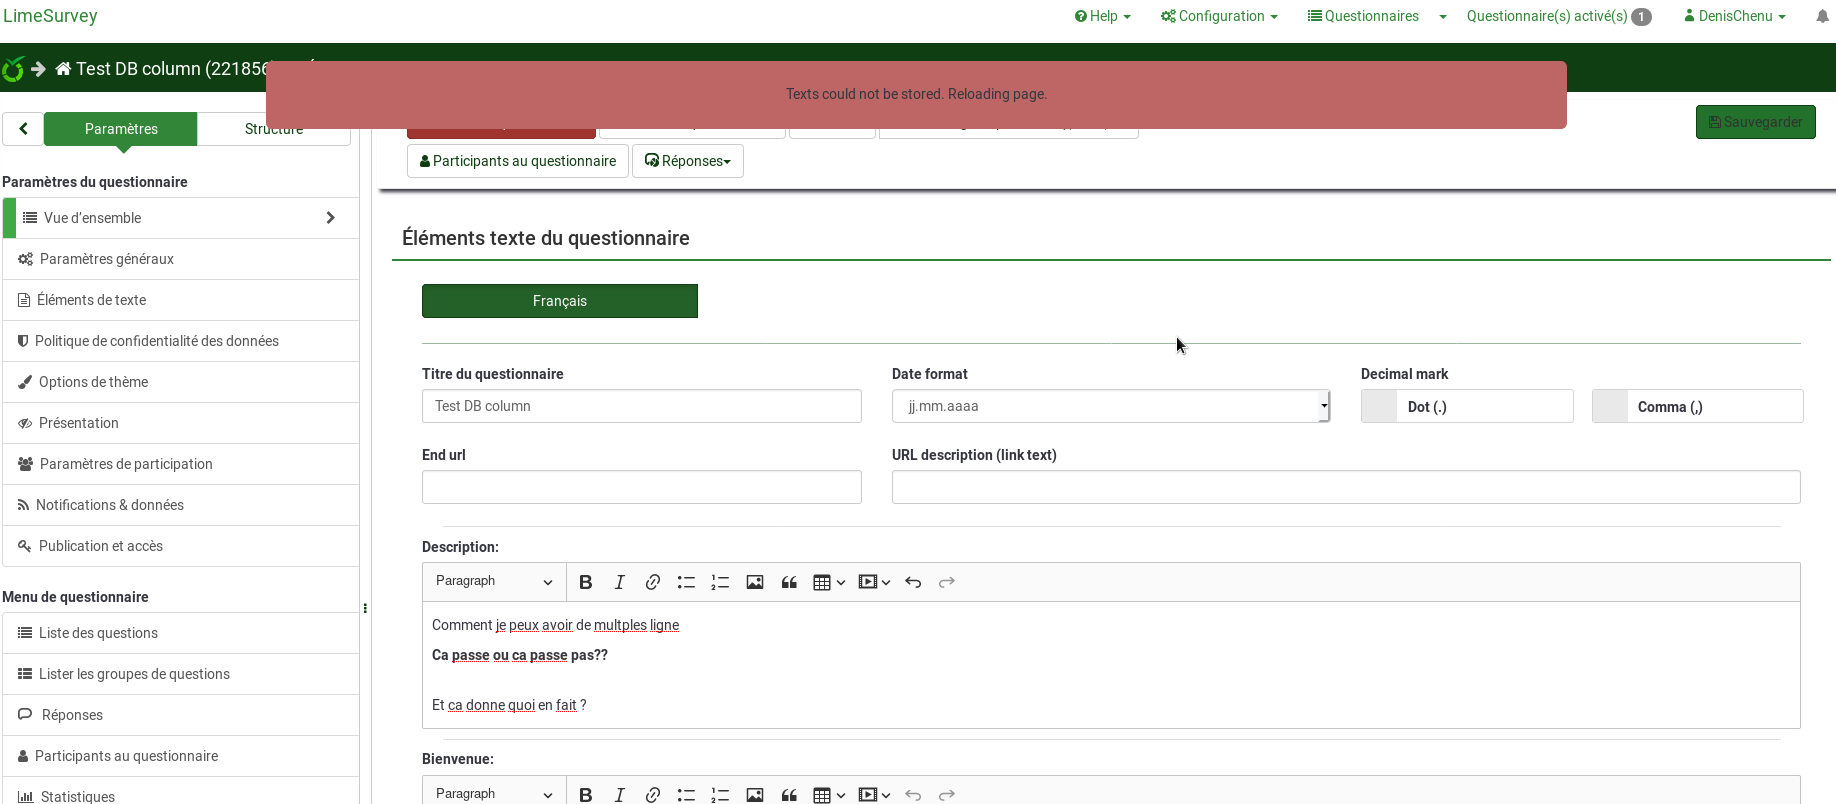Select Comma (,) decimal mark
Image resolution: width=1836 pixels, height=804 pixels.
1697,407
